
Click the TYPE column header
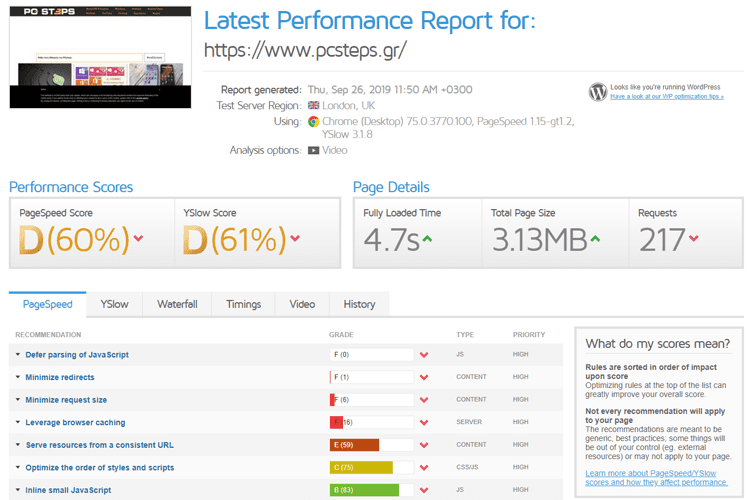[465, 334]
